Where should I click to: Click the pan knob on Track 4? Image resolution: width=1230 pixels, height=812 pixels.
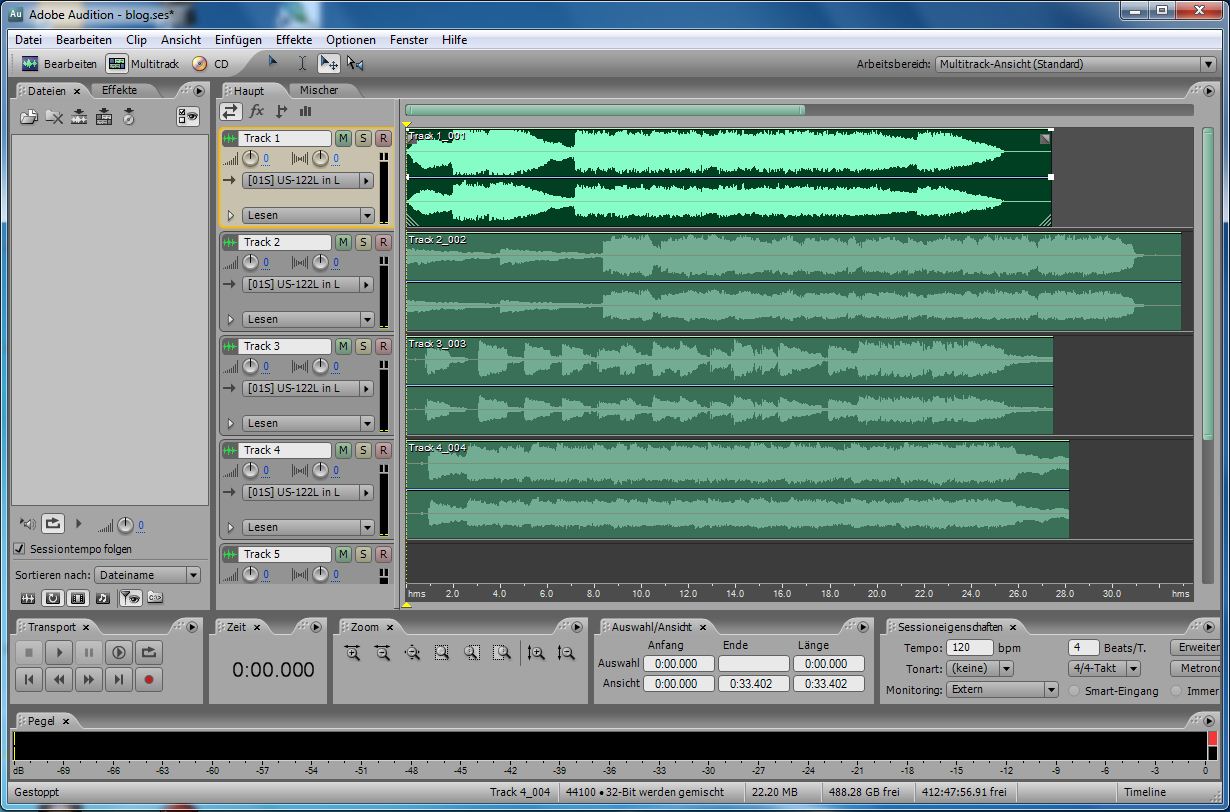[x=320, y=470]
